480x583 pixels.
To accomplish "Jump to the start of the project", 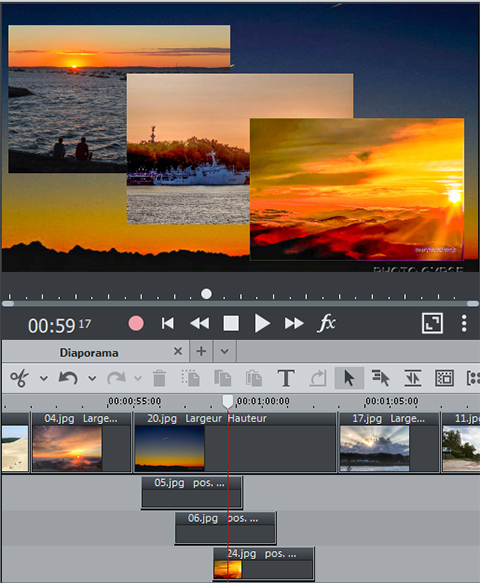I will click(x=168, y=323).
